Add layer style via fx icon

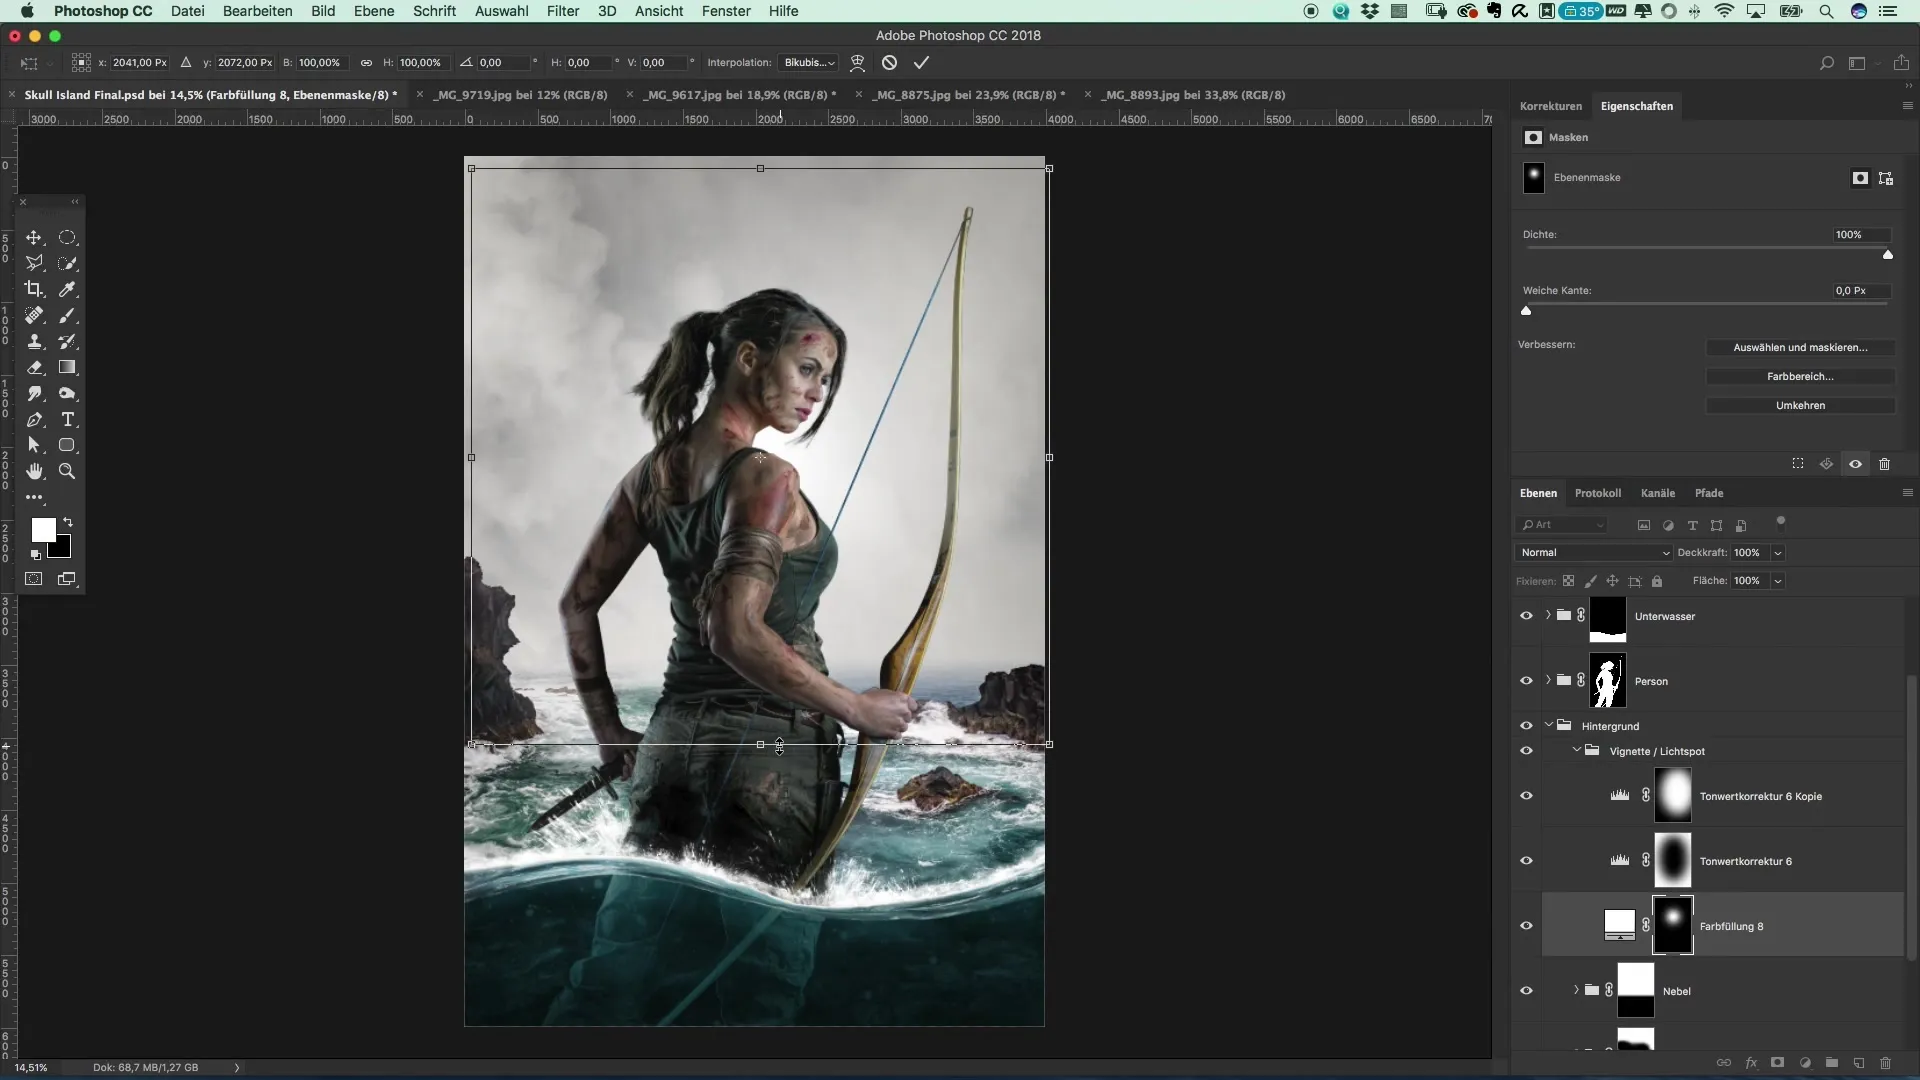(x=1751, y=1063)
